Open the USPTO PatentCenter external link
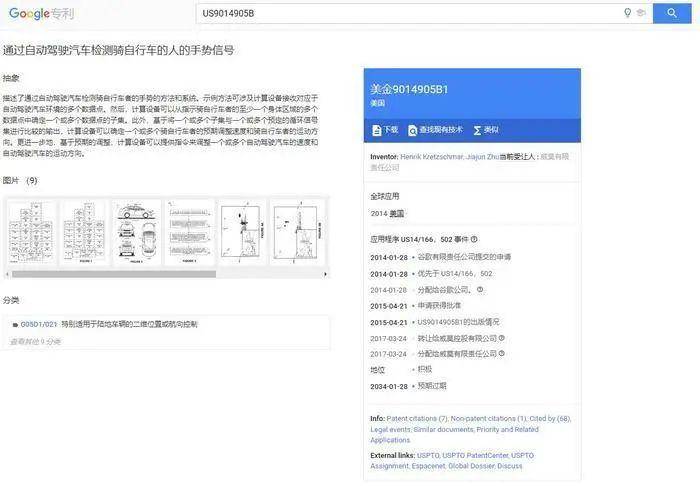 (475, 455)
